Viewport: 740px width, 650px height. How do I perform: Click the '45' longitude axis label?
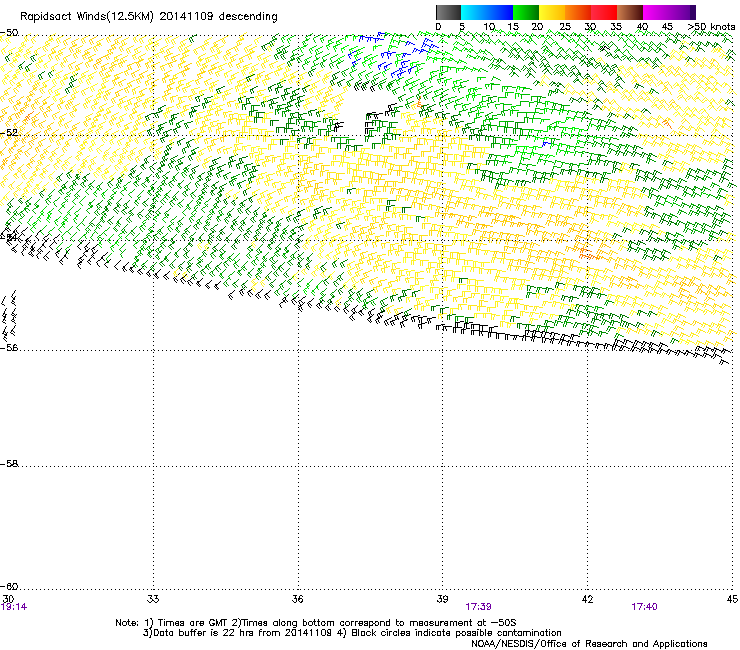[732, 599]
